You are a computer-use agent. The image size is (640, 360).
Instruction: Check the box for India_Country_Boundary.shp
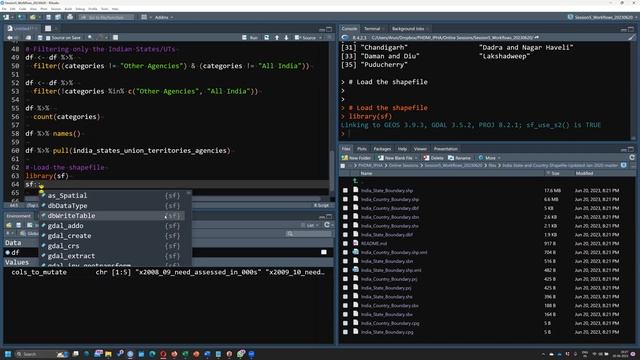click(345, 200)
